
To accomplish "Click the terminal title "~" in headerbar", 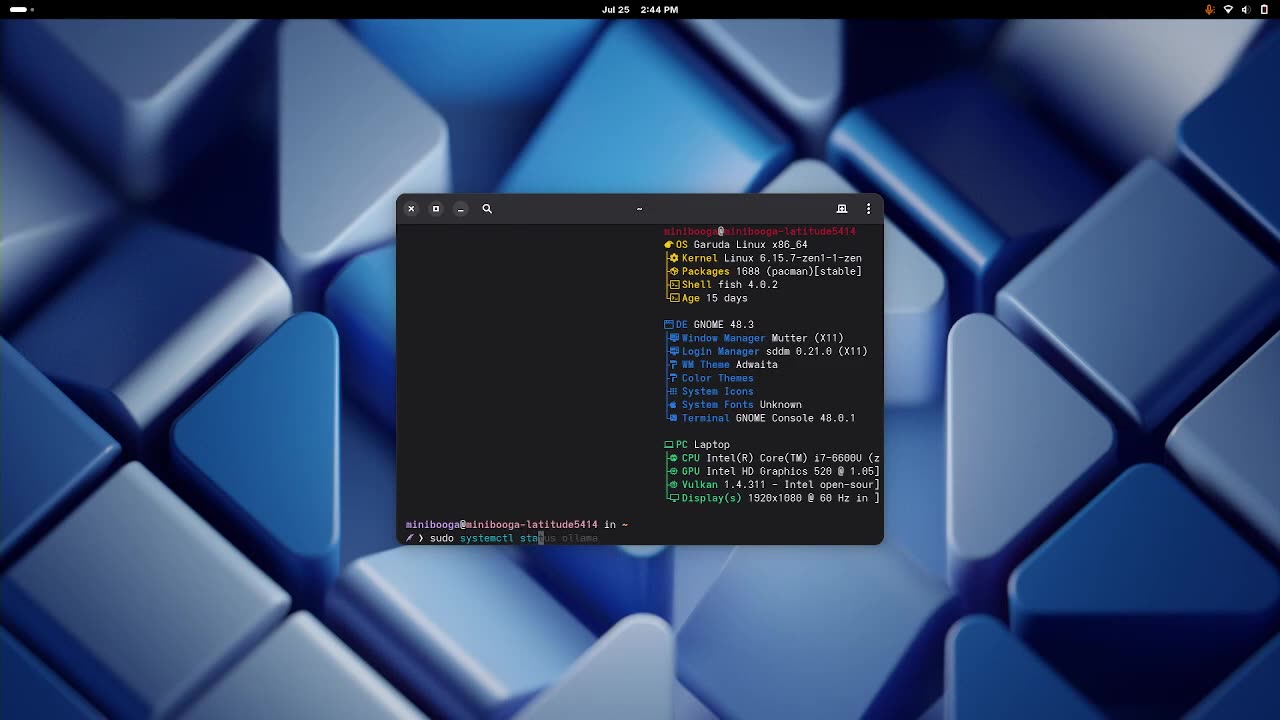I will coord(640,209).
